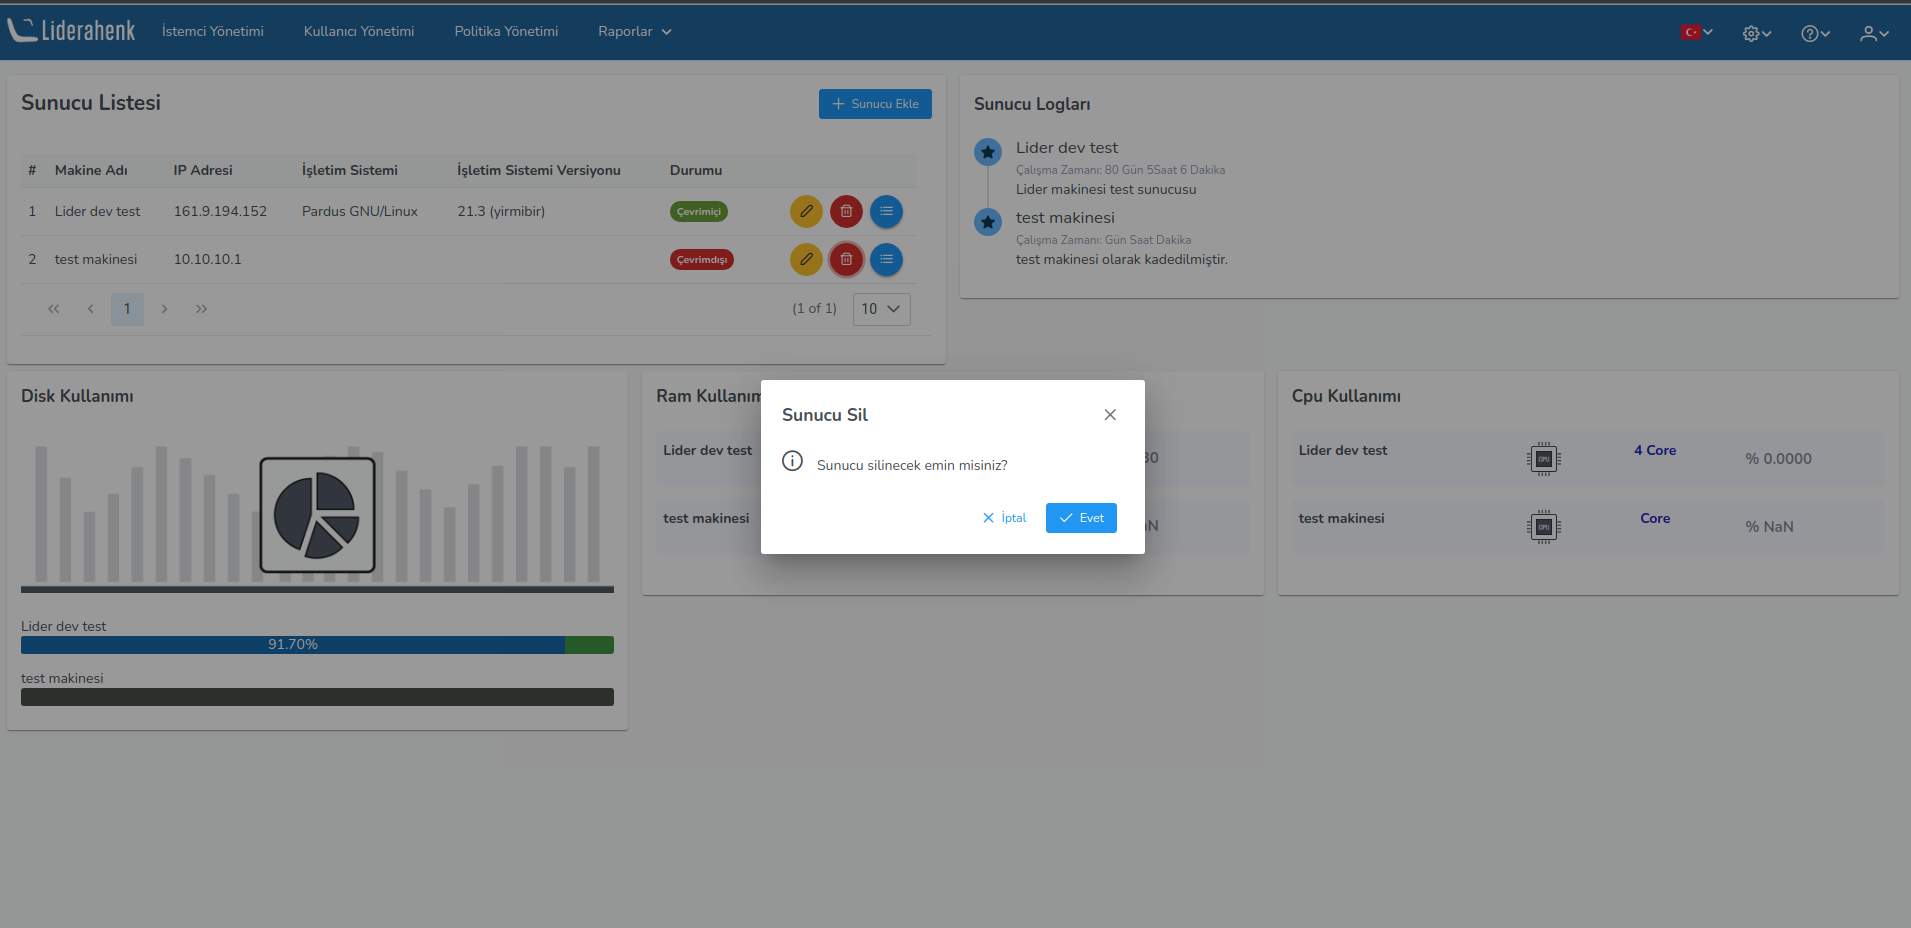Click CPU chip icon for Lider dev test
The width and height of the screenshot is (1911, 928).
coord(1543,459)
